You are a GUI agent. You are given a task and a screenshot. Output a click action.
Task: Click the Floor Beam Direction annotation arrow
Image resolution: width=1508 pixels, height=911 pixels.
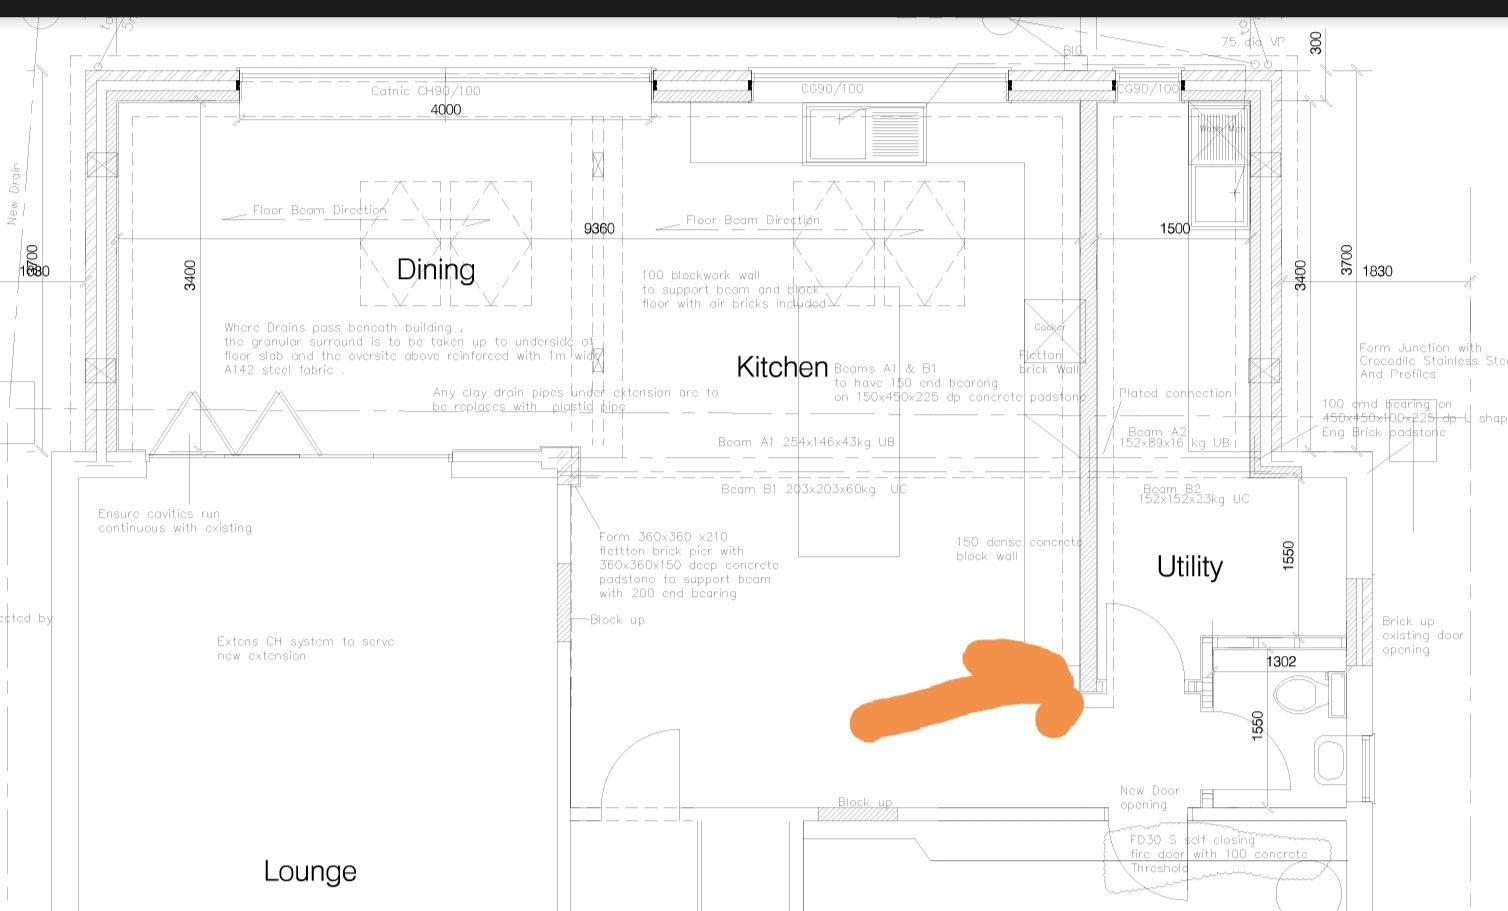pos(320,210)
